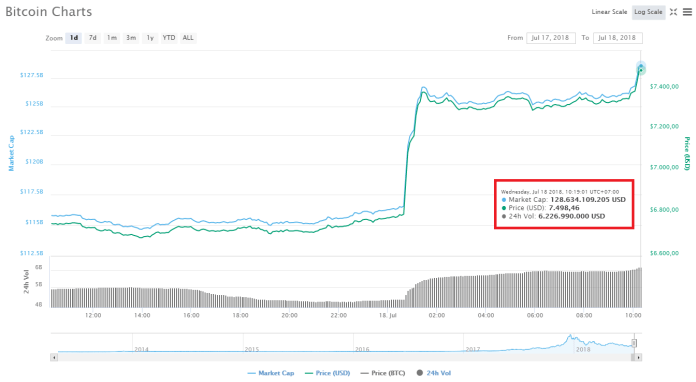Switch to Log Scale
This screenshot has width=696, height=382.
(648, 12)
